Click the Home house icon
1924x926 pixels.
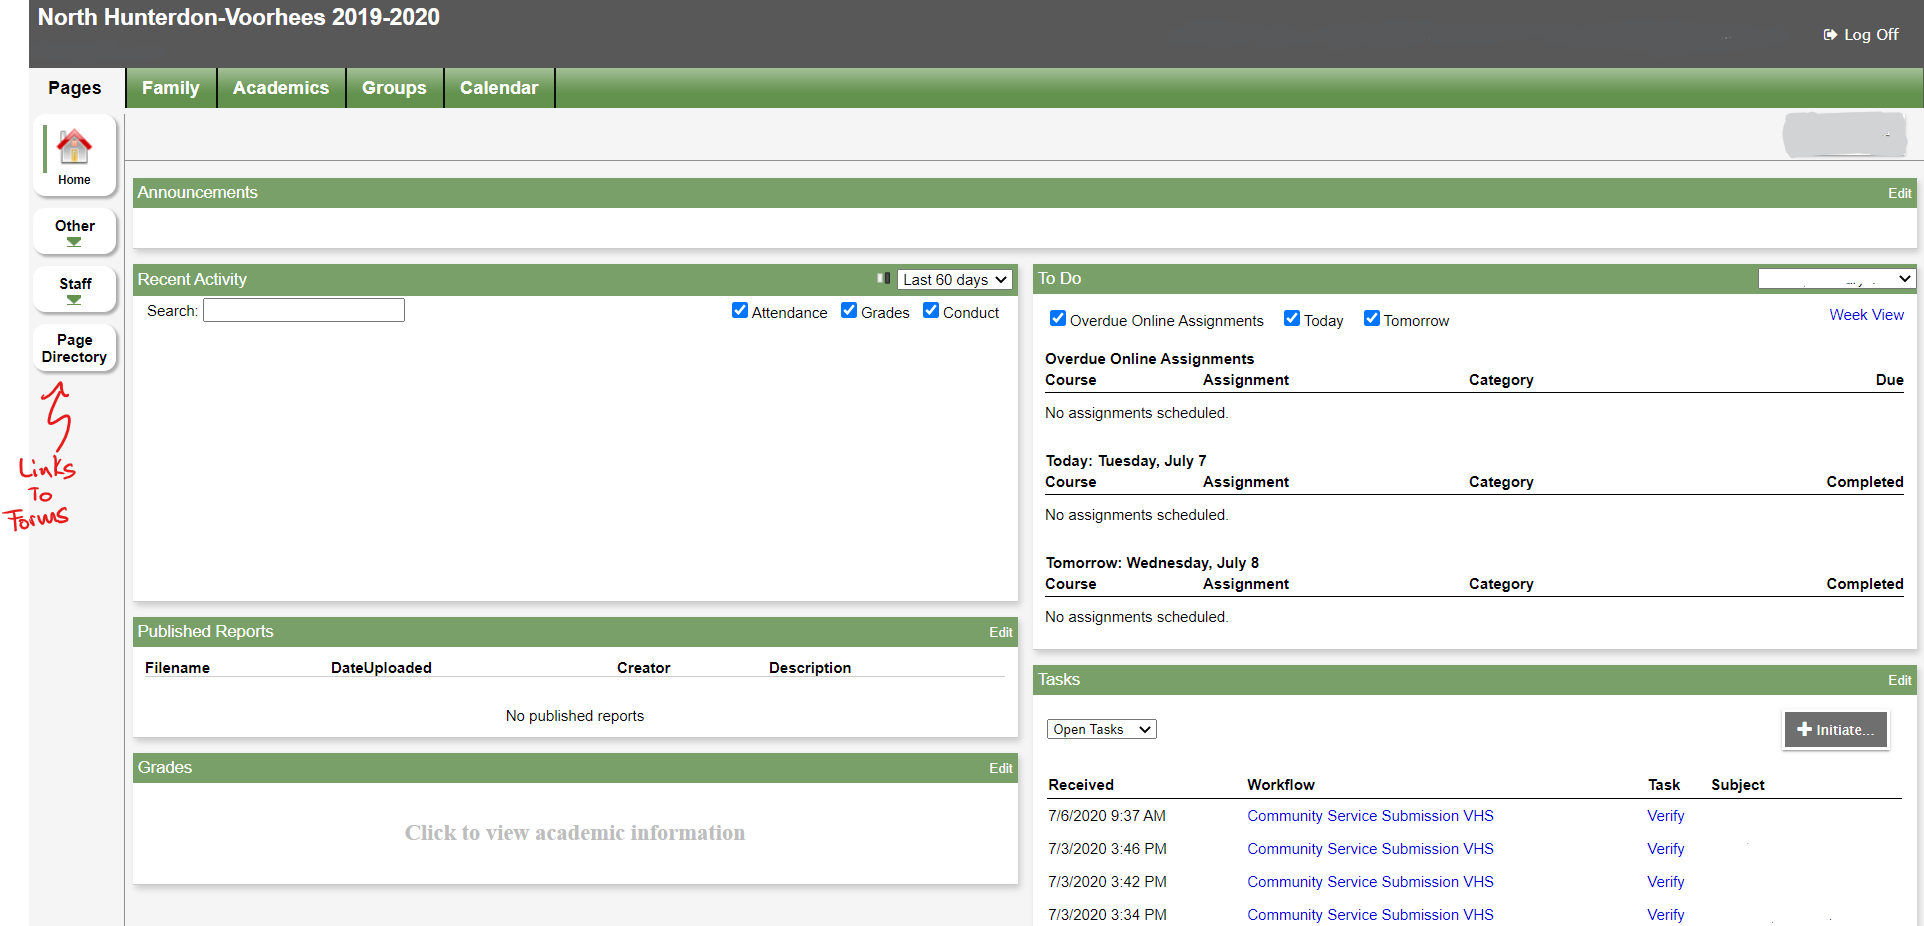(74, 147)
